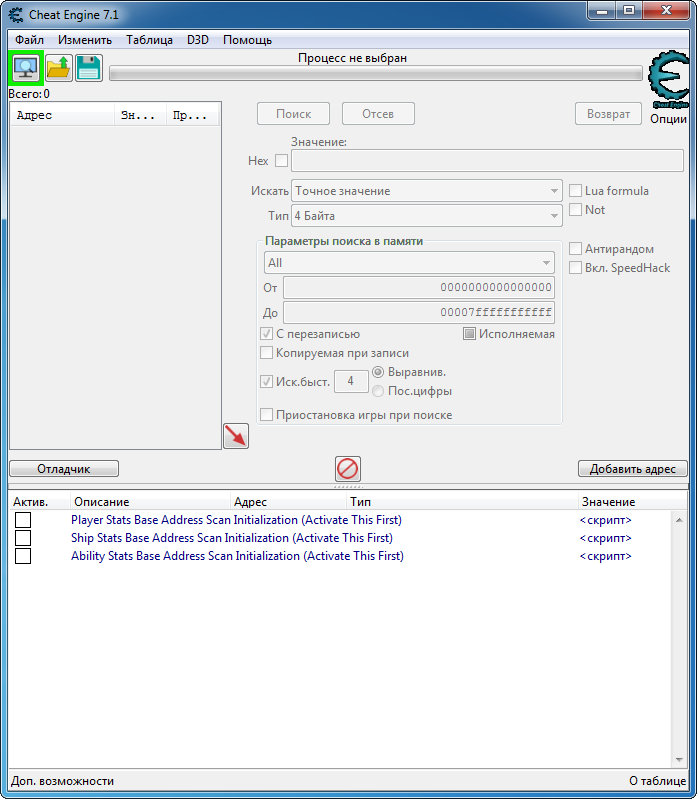This screenshot has width=697, height=799.
Task: Toggle the С перезаписью checkbox
Action: pyautogui.click(x=266, y=334)
